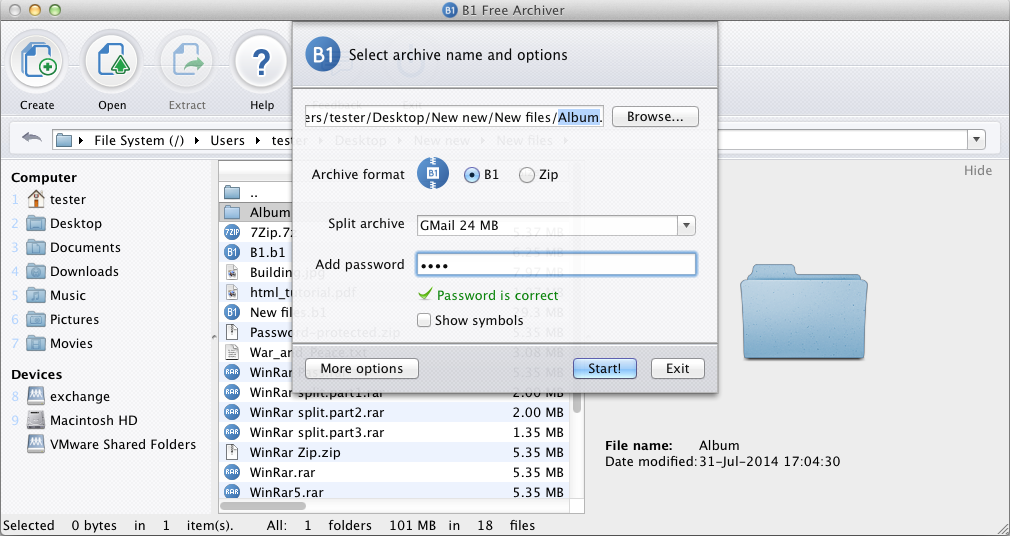Click the Help question mark icon
Screen dimensions: 1010x536
pyautogui.click(x=262, y=62)
